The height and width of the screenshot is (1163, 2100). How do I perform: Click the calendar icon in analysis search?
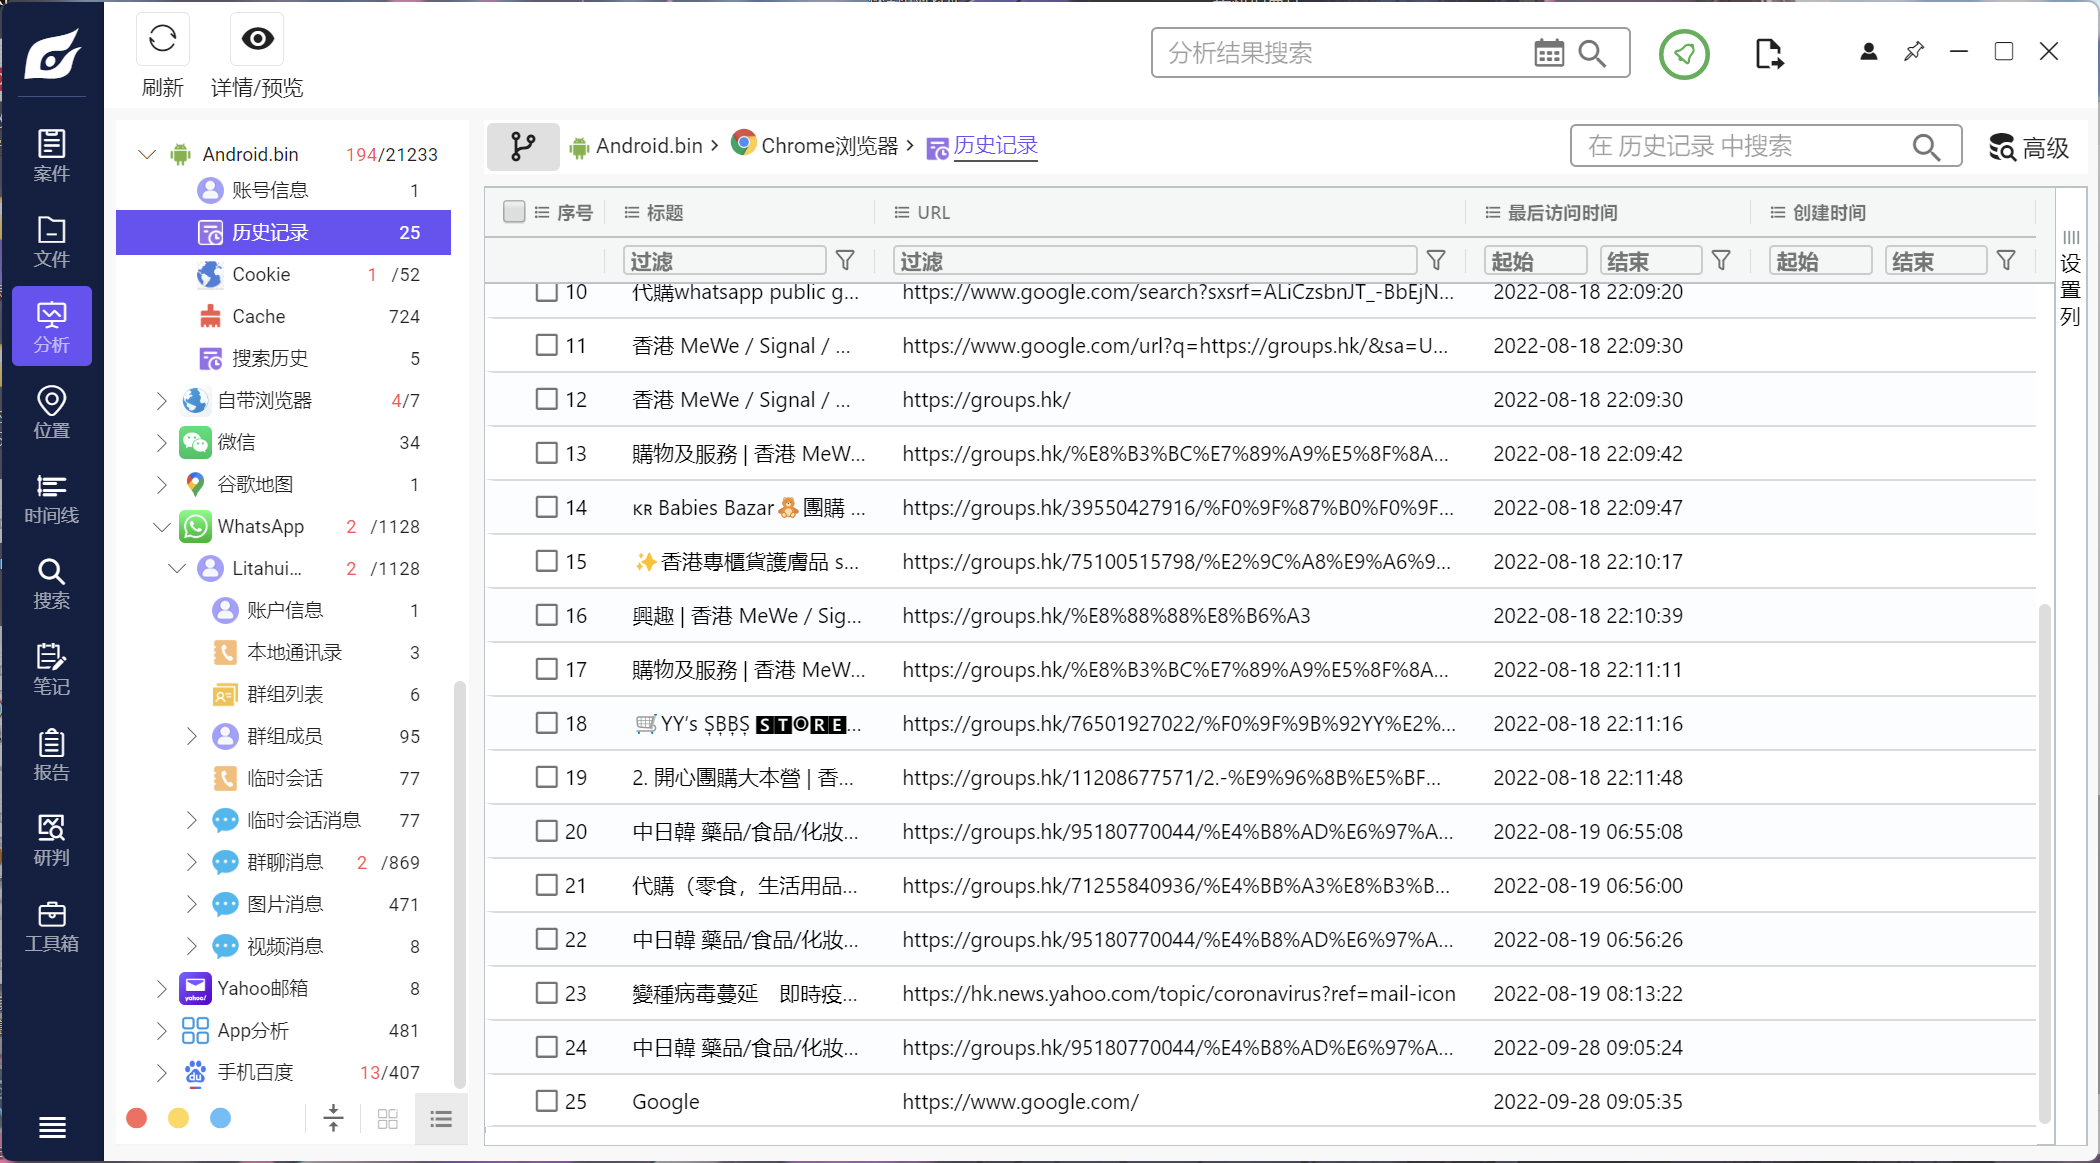click(1549, 53)
